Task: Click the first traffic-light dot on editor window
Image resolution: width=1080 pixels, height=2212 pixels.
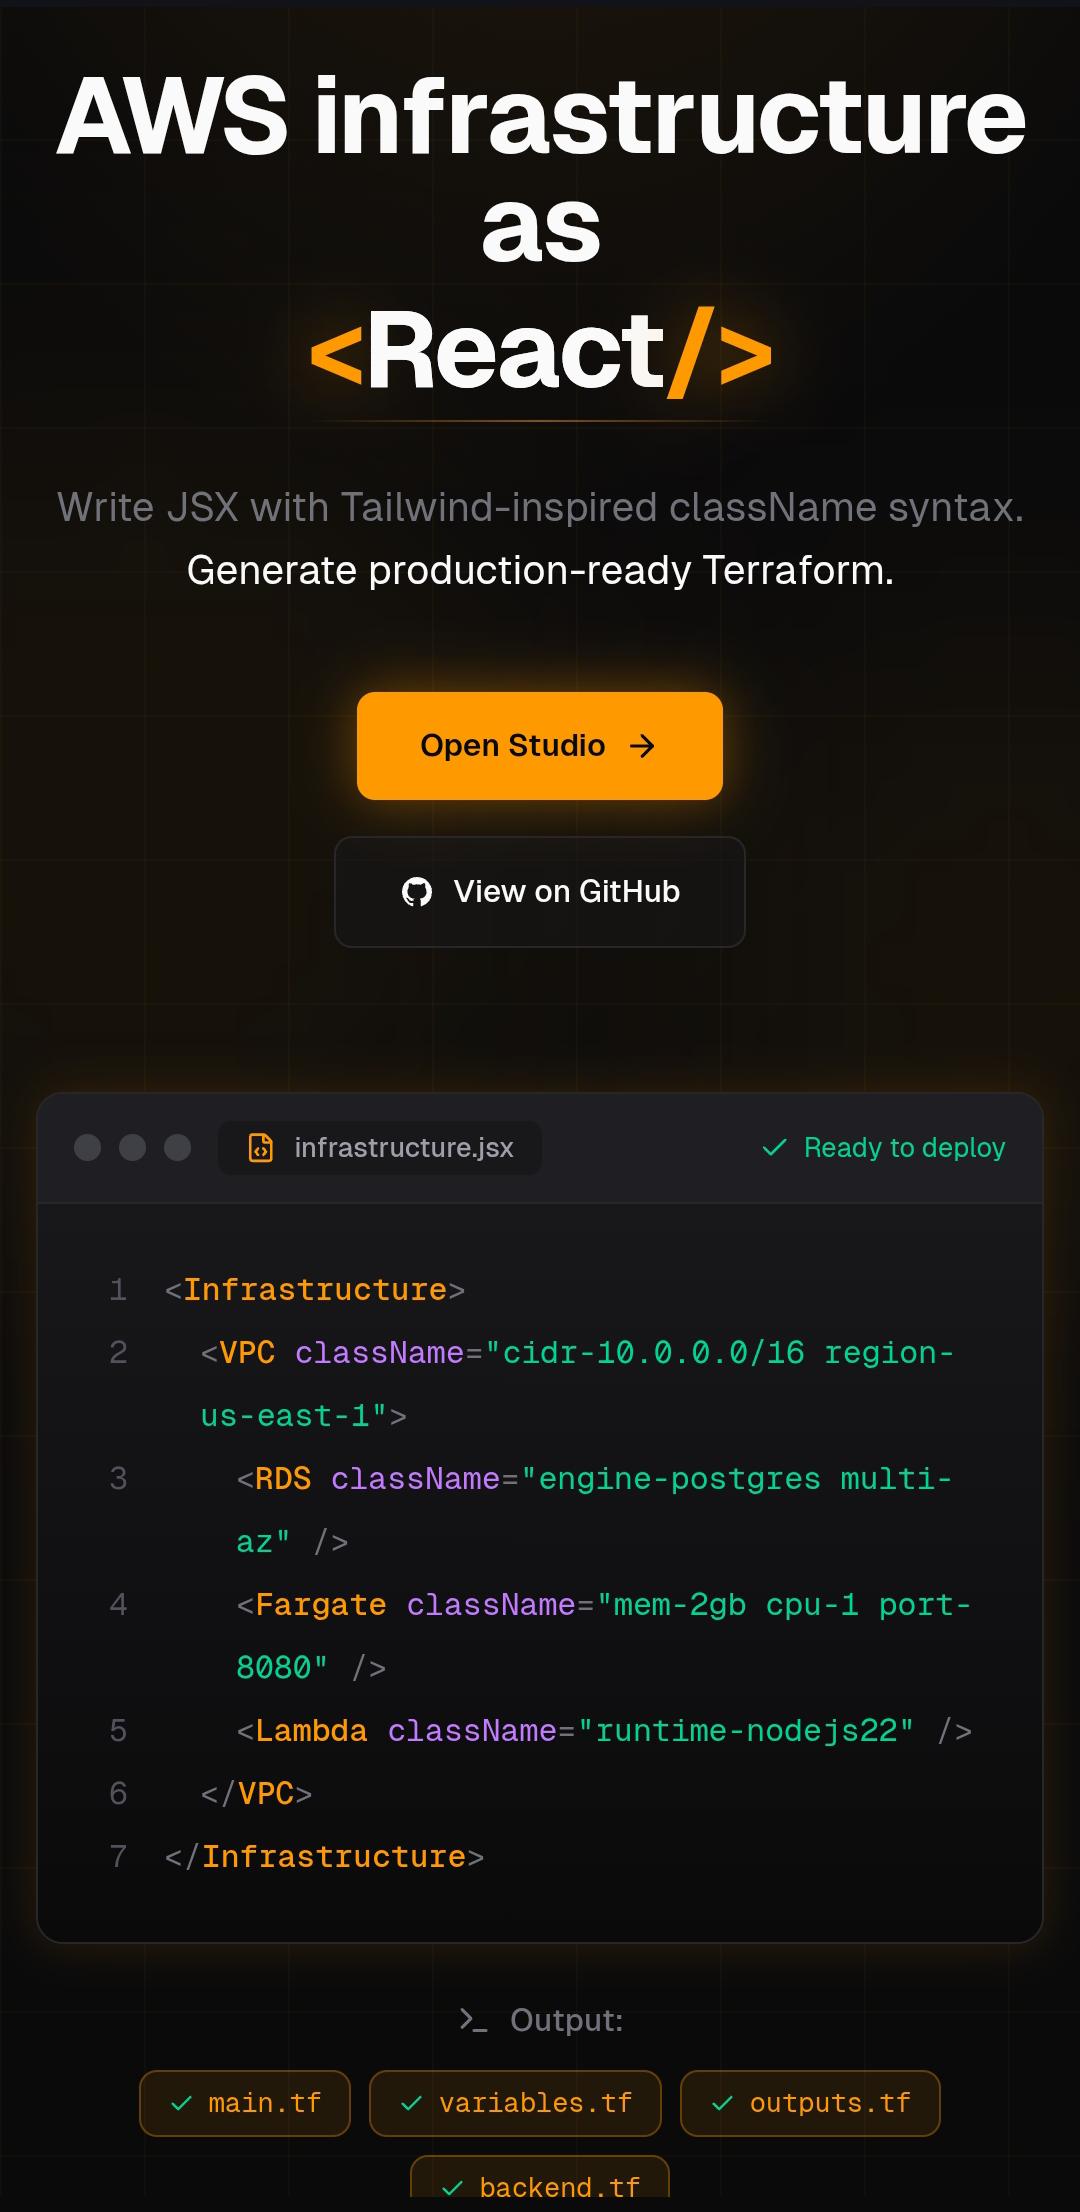Action: pos(88,1148)
